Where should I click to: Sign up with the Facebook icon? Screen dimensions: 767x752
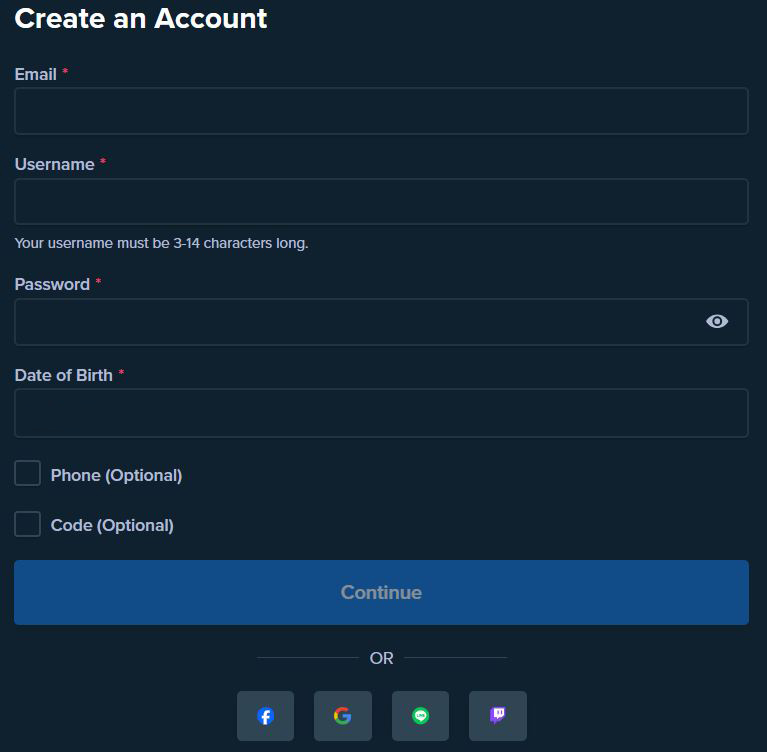pyautogui.click(x=265, y=715)
